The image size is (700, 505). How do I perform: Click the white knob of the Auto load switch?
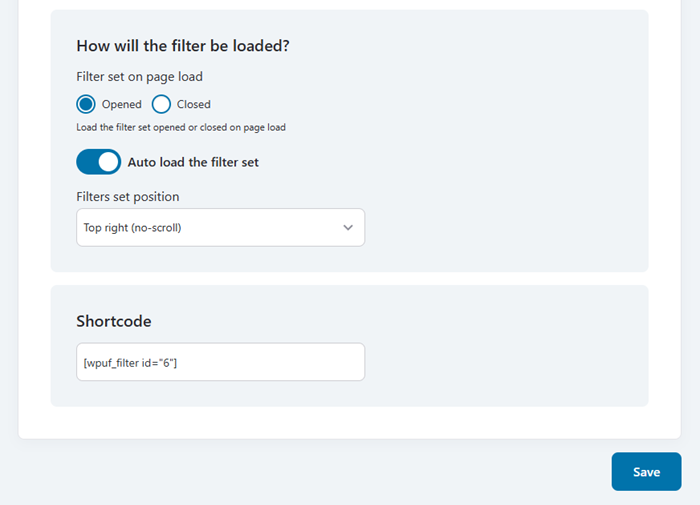(109, 162)
